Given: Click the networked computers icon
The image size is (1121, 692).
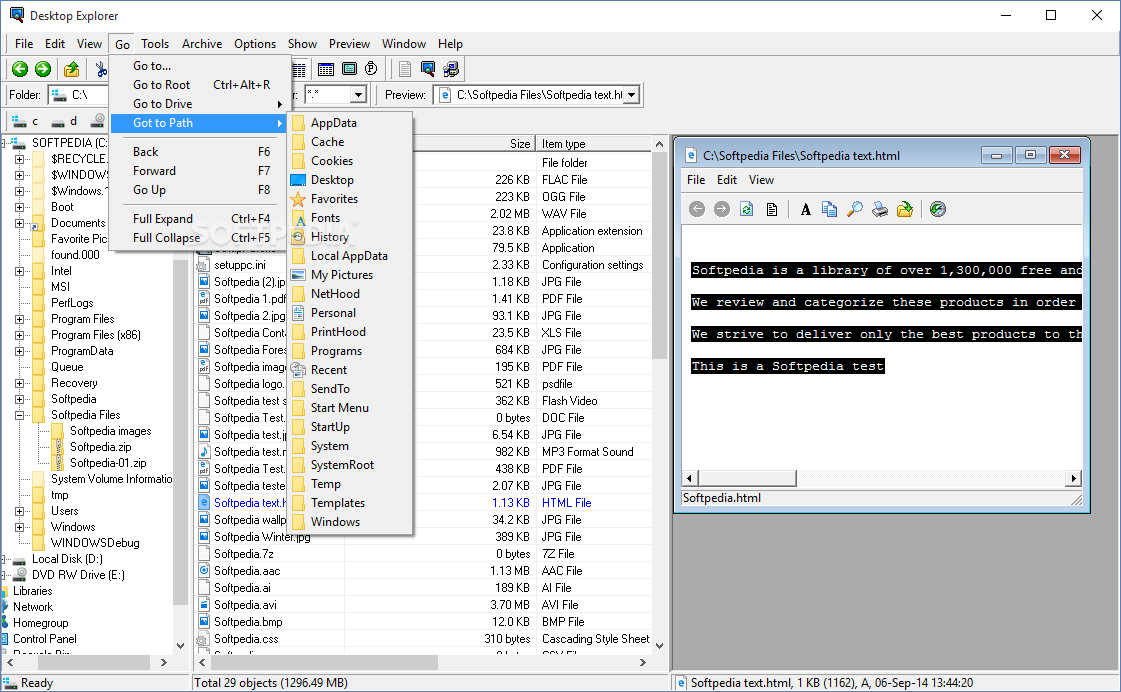Looking at the screenshot, I should coord(451,69).
